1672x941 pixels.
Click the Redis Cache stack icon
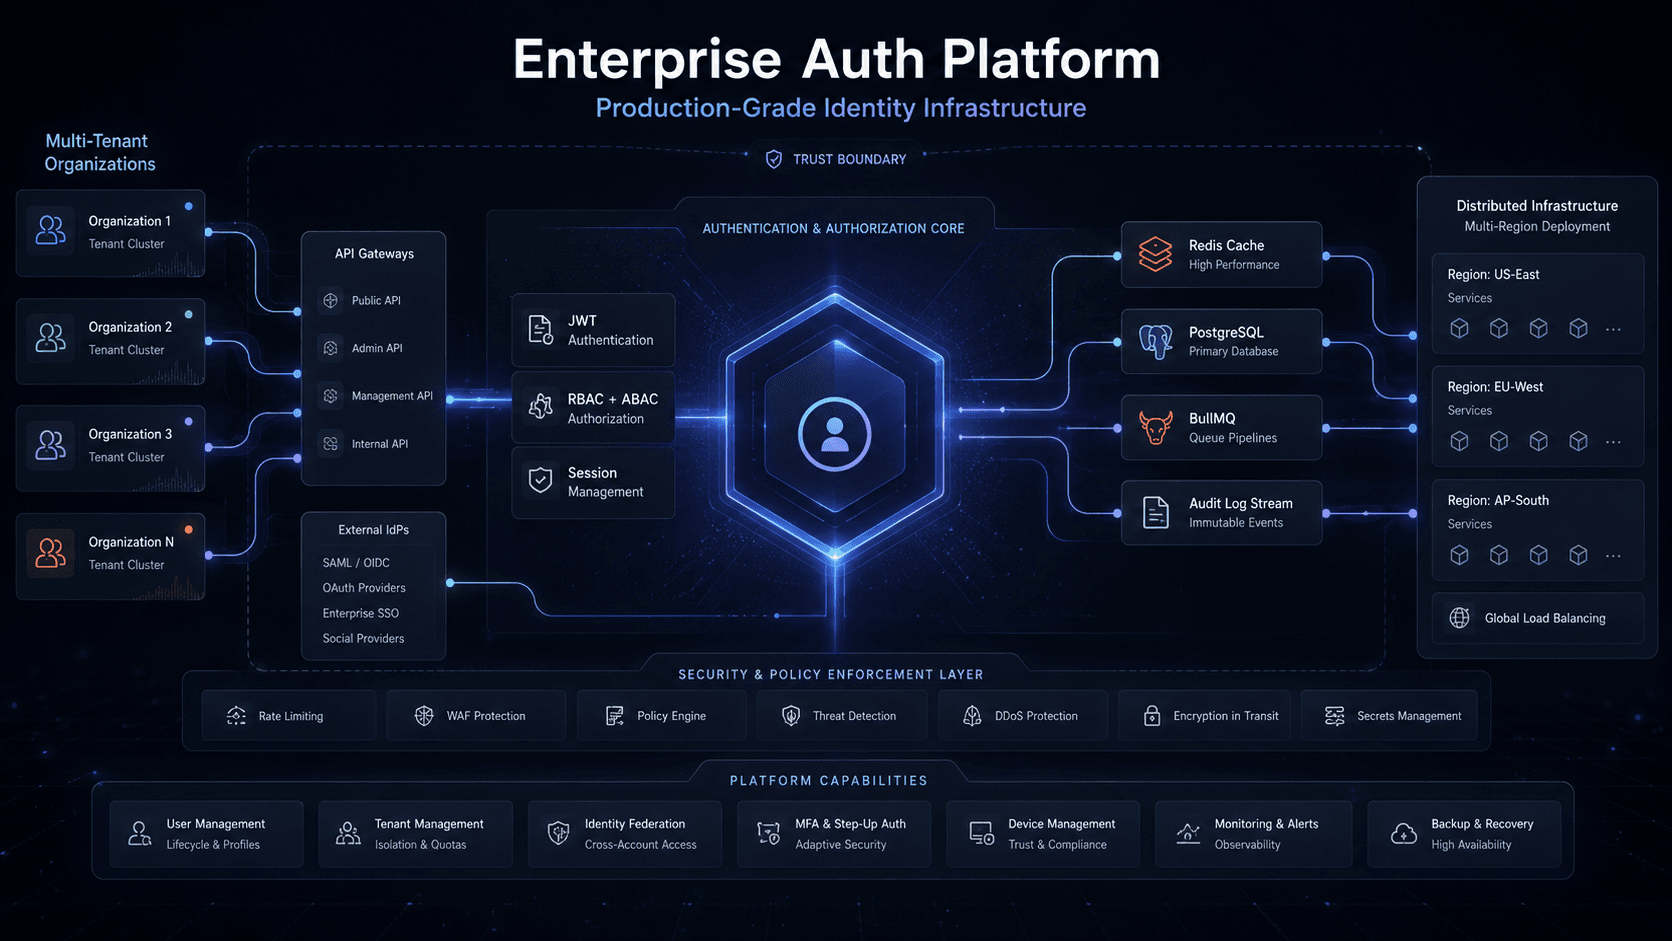[1156, 254]
